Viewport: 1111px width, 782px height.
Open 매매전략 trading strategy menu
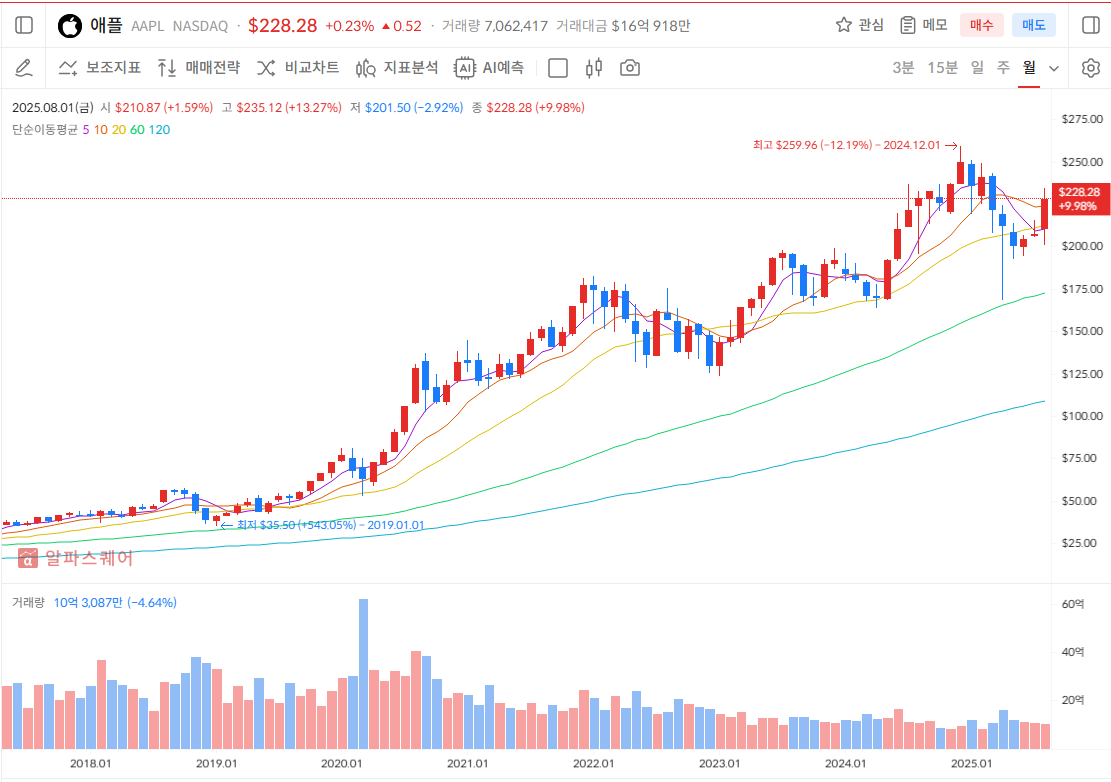198,68
